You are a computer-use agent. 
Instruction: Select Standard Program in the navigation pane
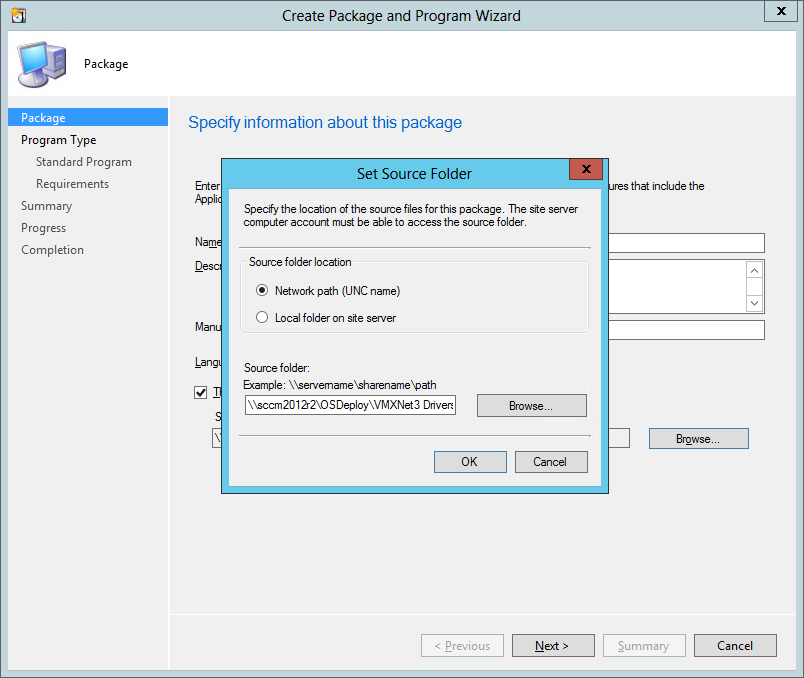point(83,161)
